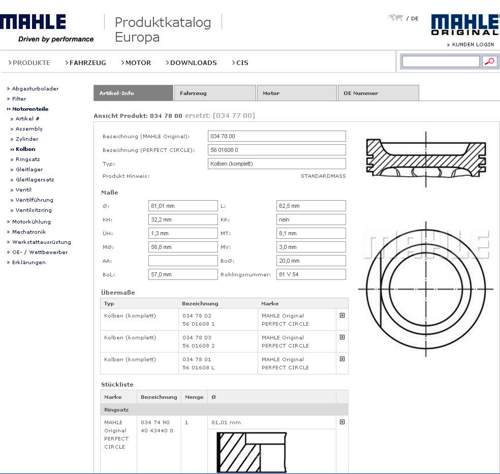The width and height of the screenshot is (500, 474).
Task: Expand the 034 78 02 oversize row
Action: [x=342, y=315]
